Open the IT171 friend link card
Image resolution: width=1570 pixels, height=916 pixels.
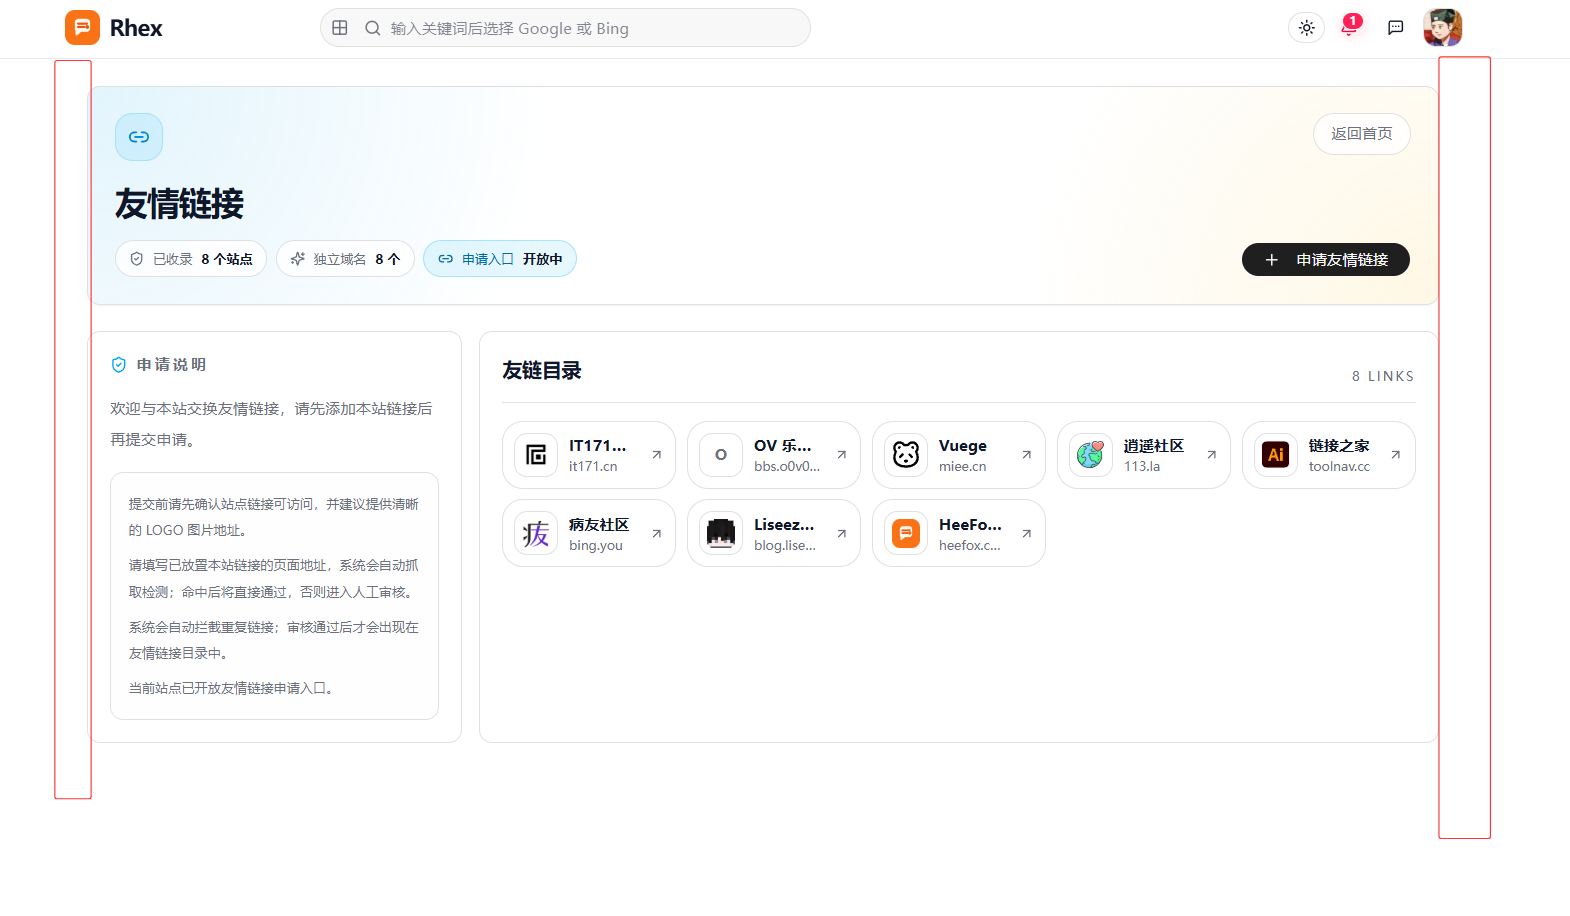tap(589, 455)
